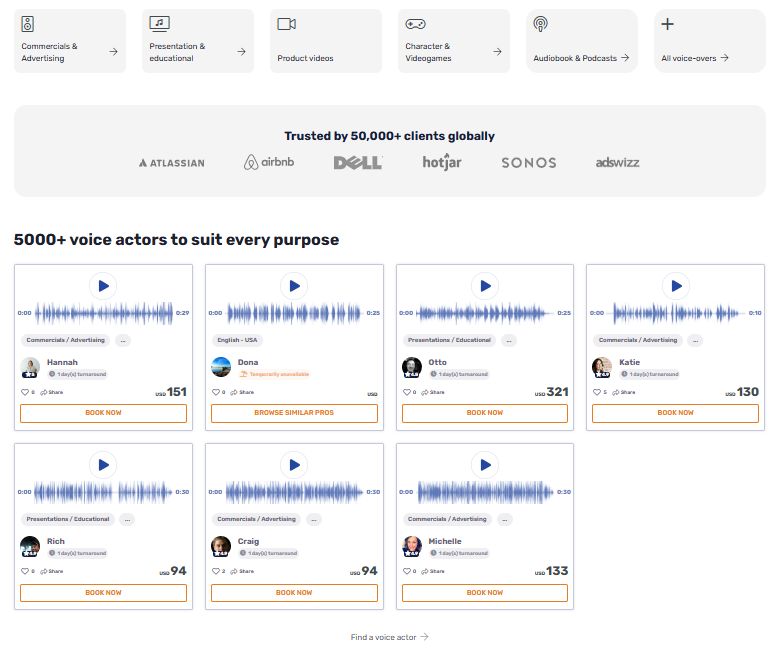The width and height of the screenshot is (771, 663).
Task: Open Craig's profile avatar
Action: click(221, 546)
